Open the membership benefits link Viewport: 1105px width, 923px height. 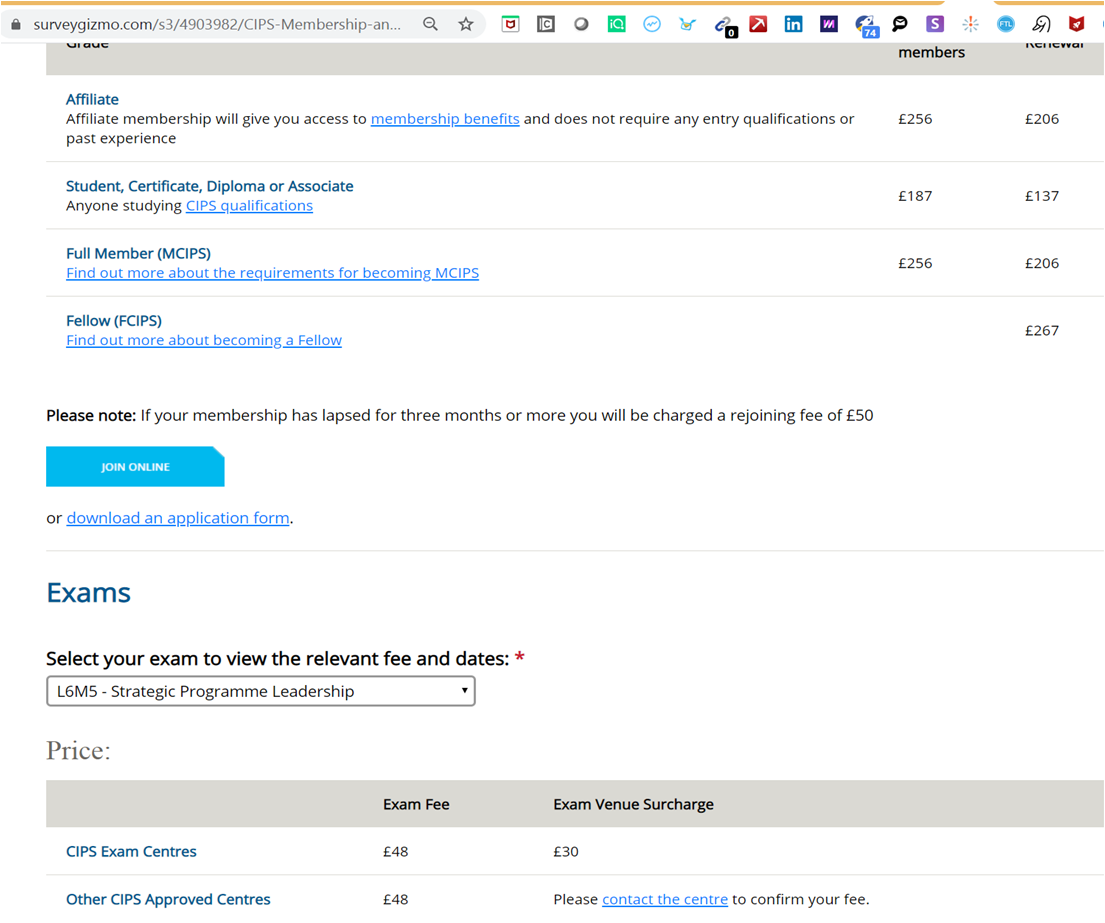445,119
